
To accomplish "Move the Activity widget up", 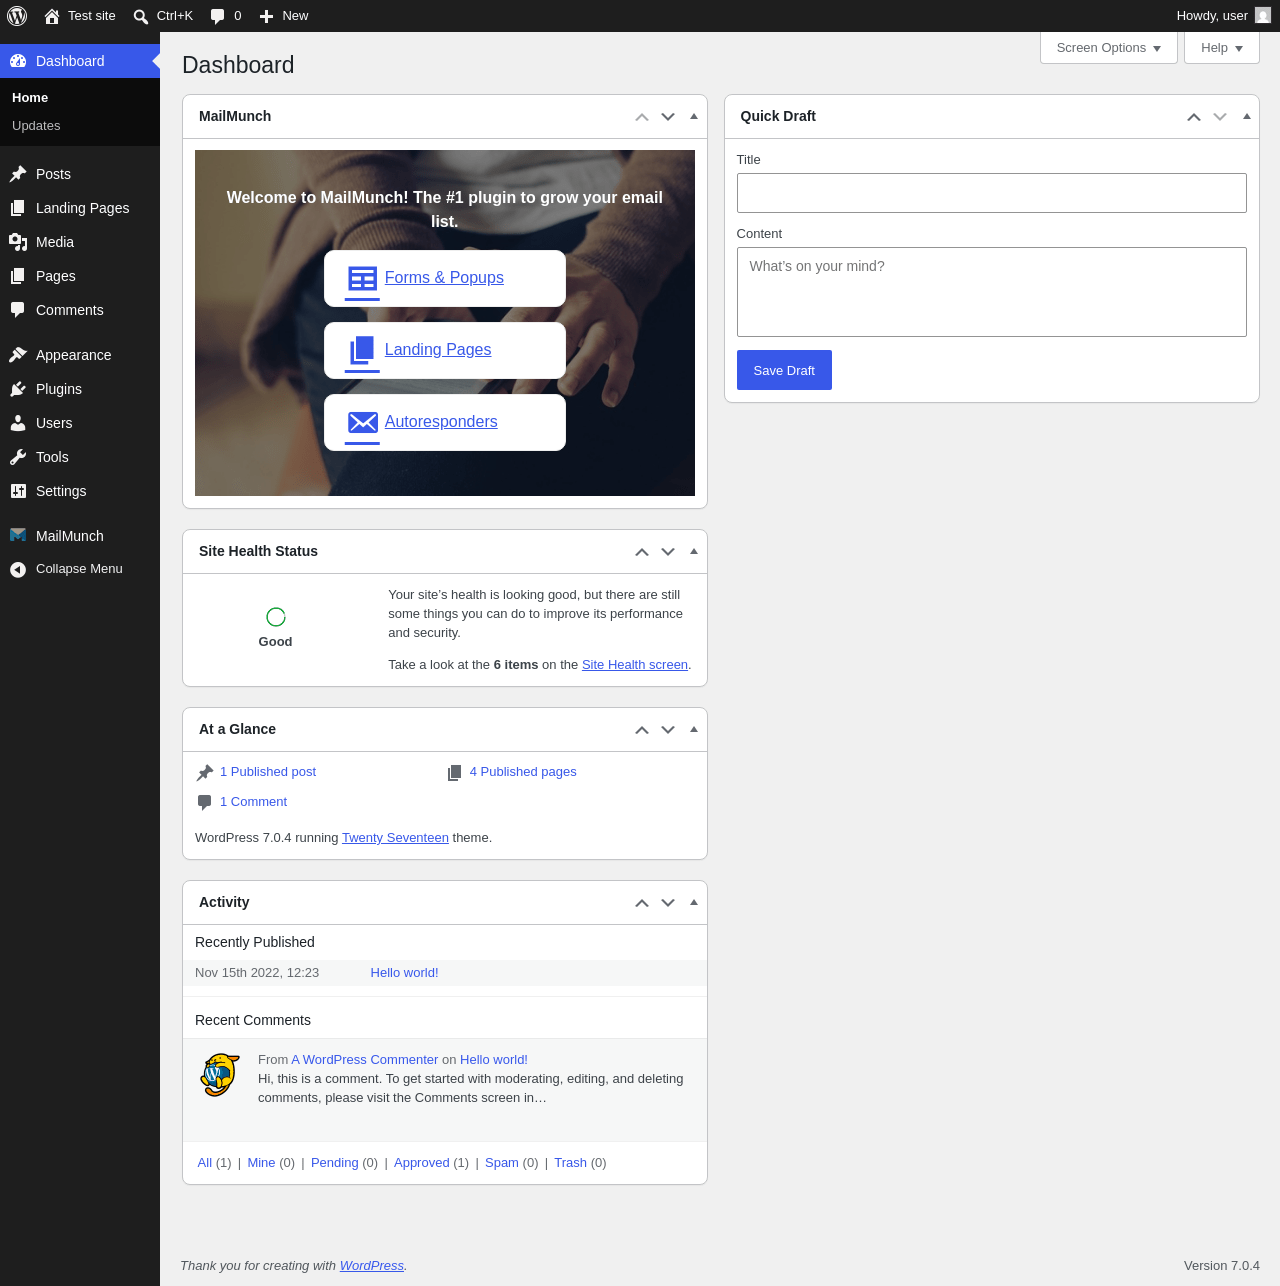I will click(x=642, y=903).
